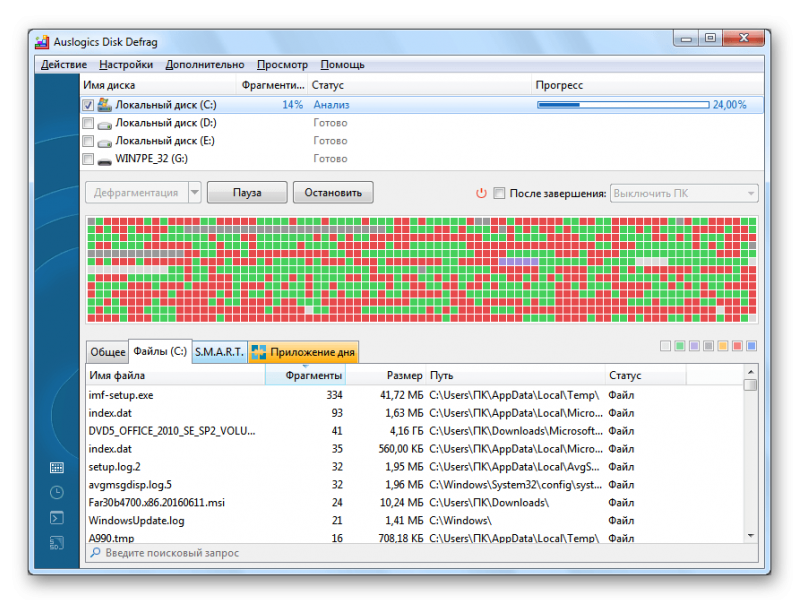Click the drive icon for Локальный диск (E:)
Viewport: 800px width, 604px height.
pyautogui.click(x=105, y=142)
